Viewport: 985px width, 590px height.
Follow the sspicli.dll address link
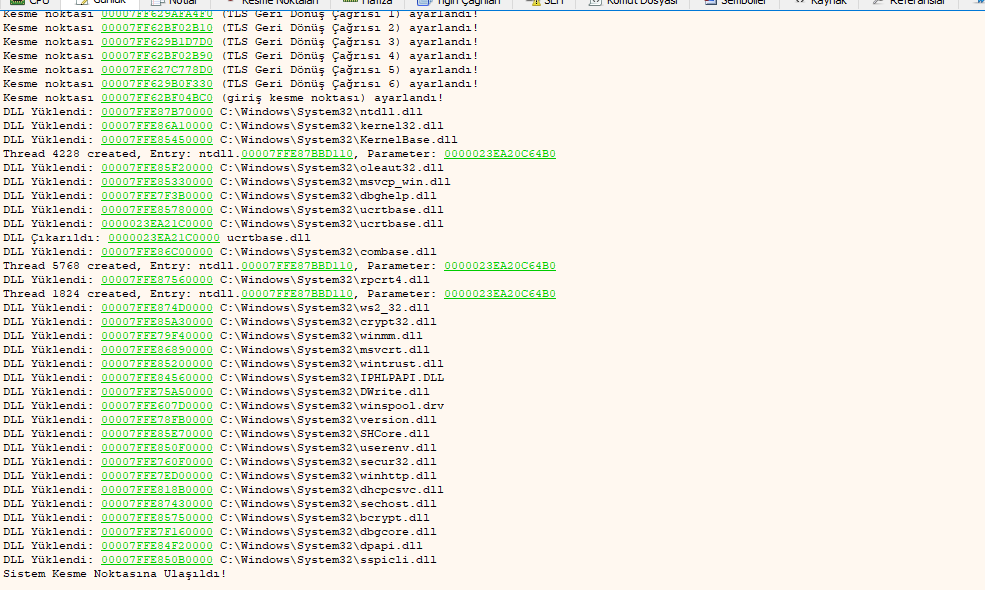pos(157,560)
